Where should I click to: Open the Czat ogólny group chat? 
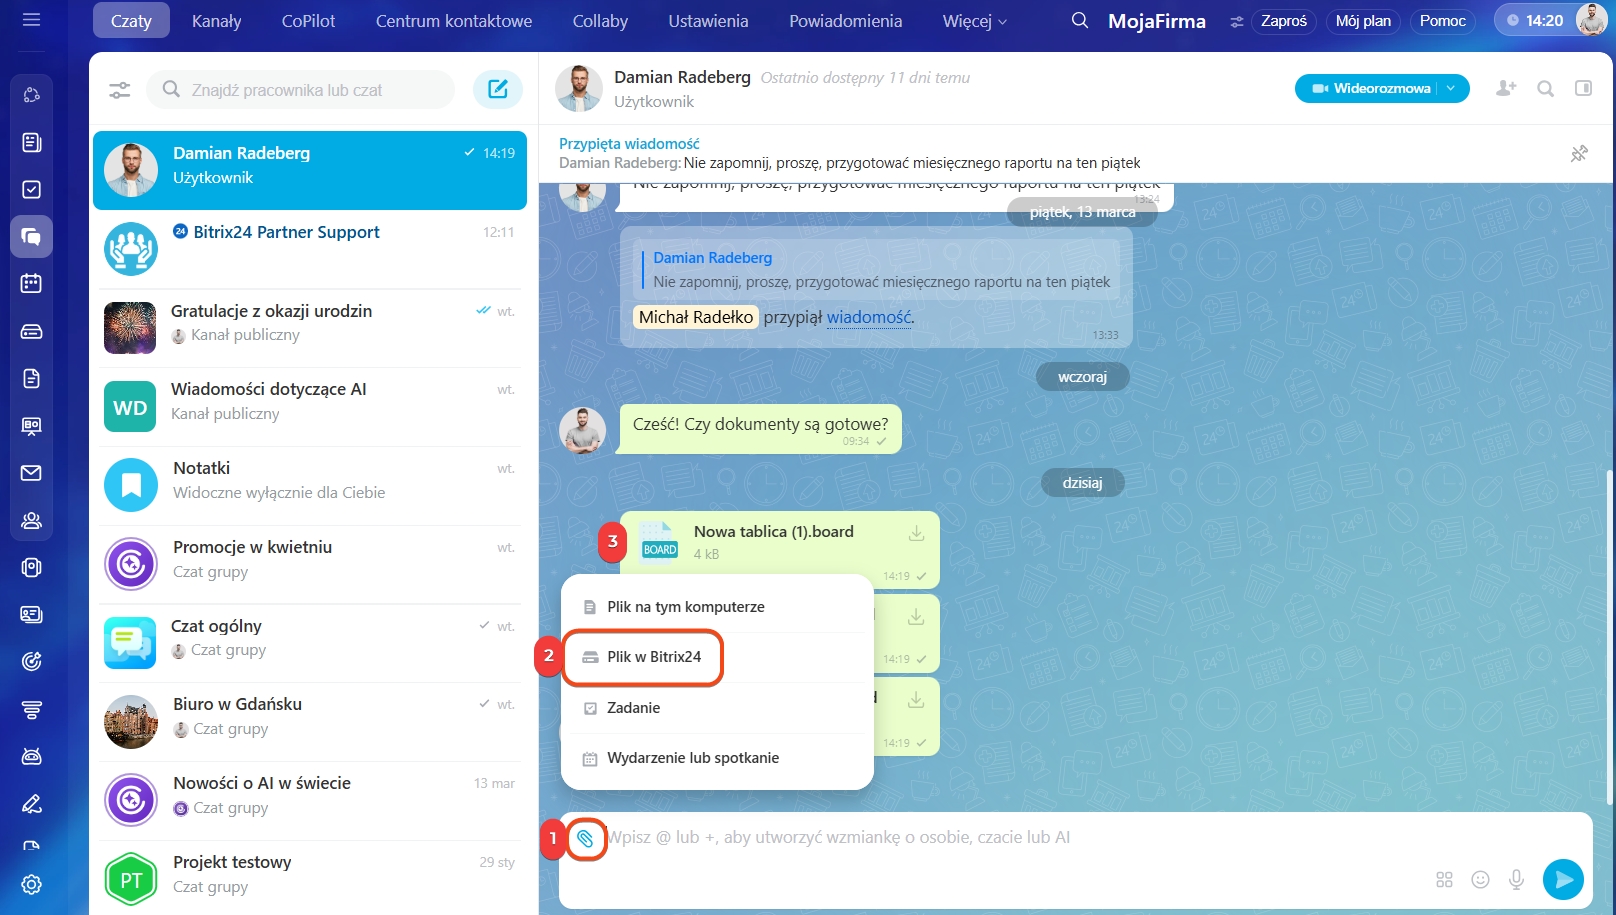(x=310, y=643)
